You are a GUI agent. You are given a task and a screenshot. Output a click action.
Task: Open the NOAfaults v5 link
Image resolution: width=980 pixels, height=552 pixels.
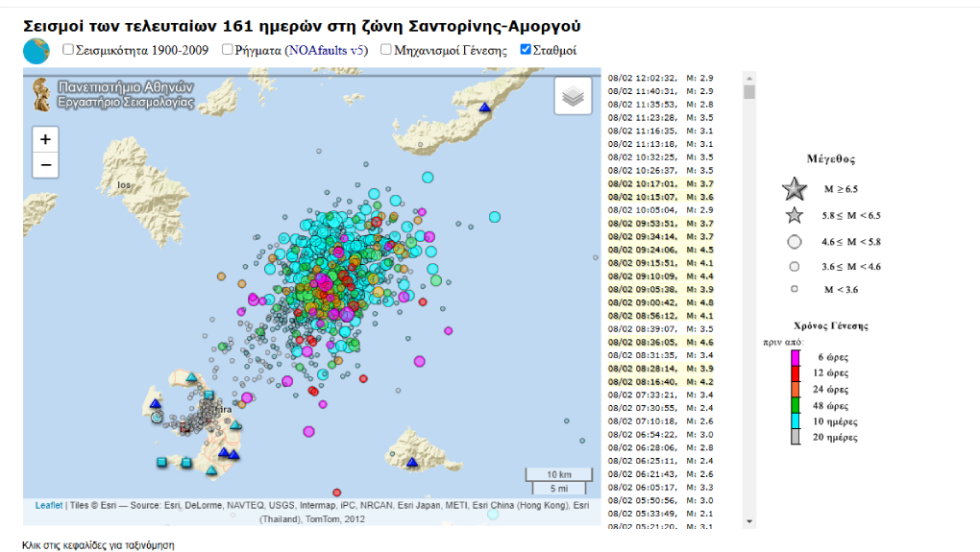coord(324,51)
